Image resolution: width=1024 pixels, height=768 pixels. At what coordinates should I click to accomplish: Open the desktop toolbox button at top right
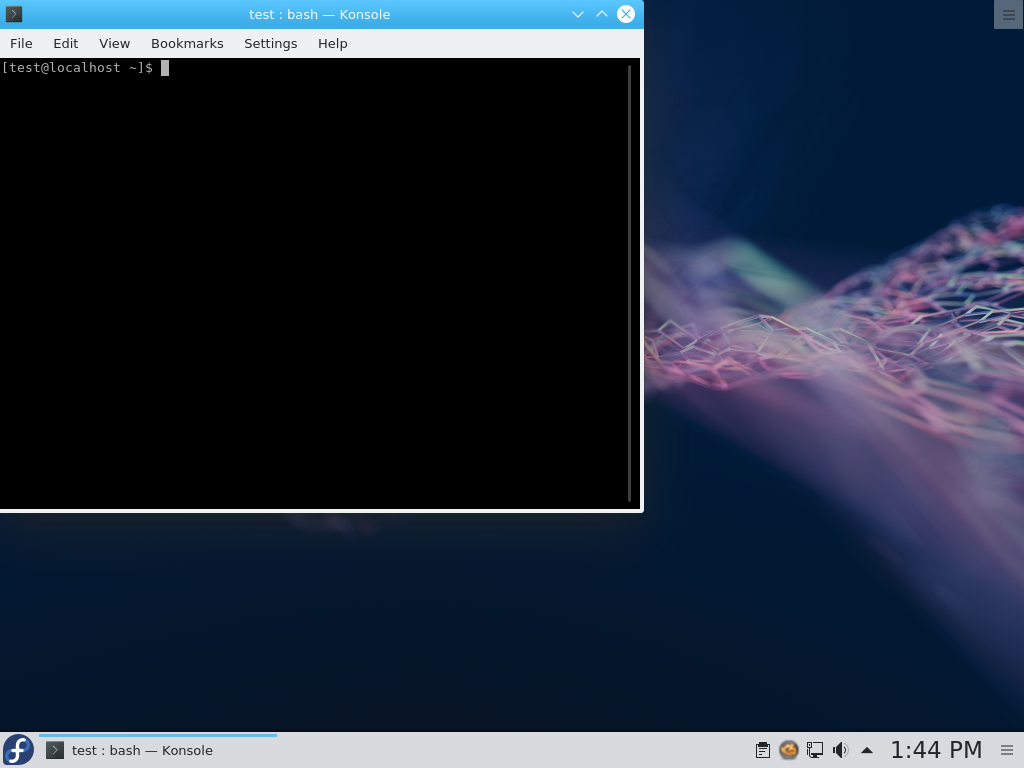[x=1008, y=14]
